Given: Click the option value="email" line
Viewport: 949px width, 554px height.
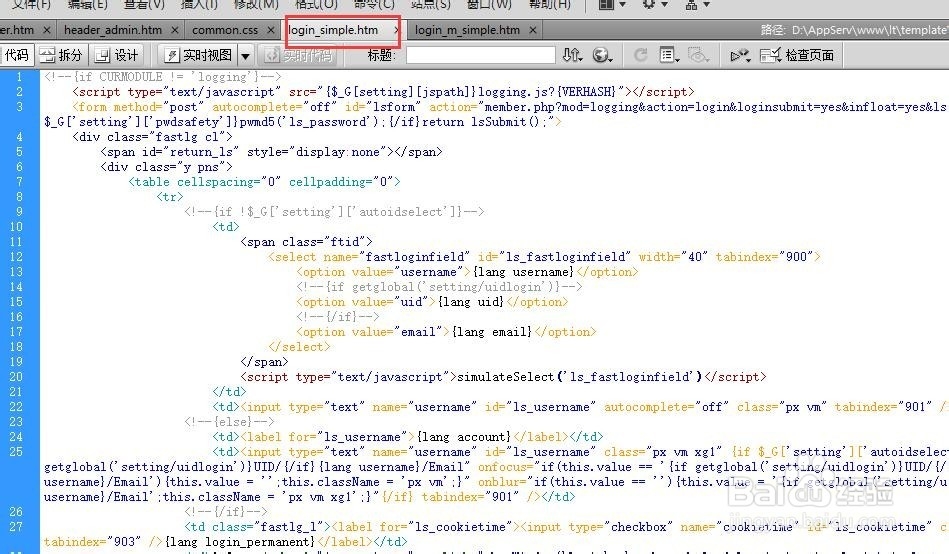Looking at the screenshot, I should tap(446, 332).
